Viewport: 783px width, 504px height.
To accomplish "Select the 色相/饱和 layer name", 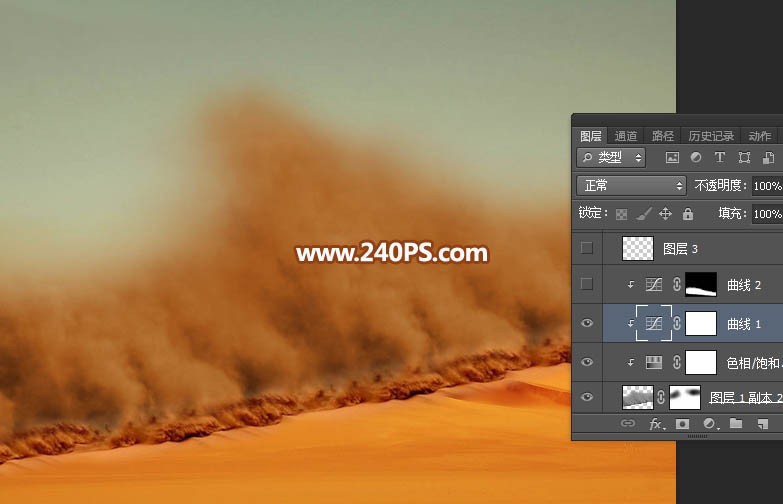I will (754, 363).
